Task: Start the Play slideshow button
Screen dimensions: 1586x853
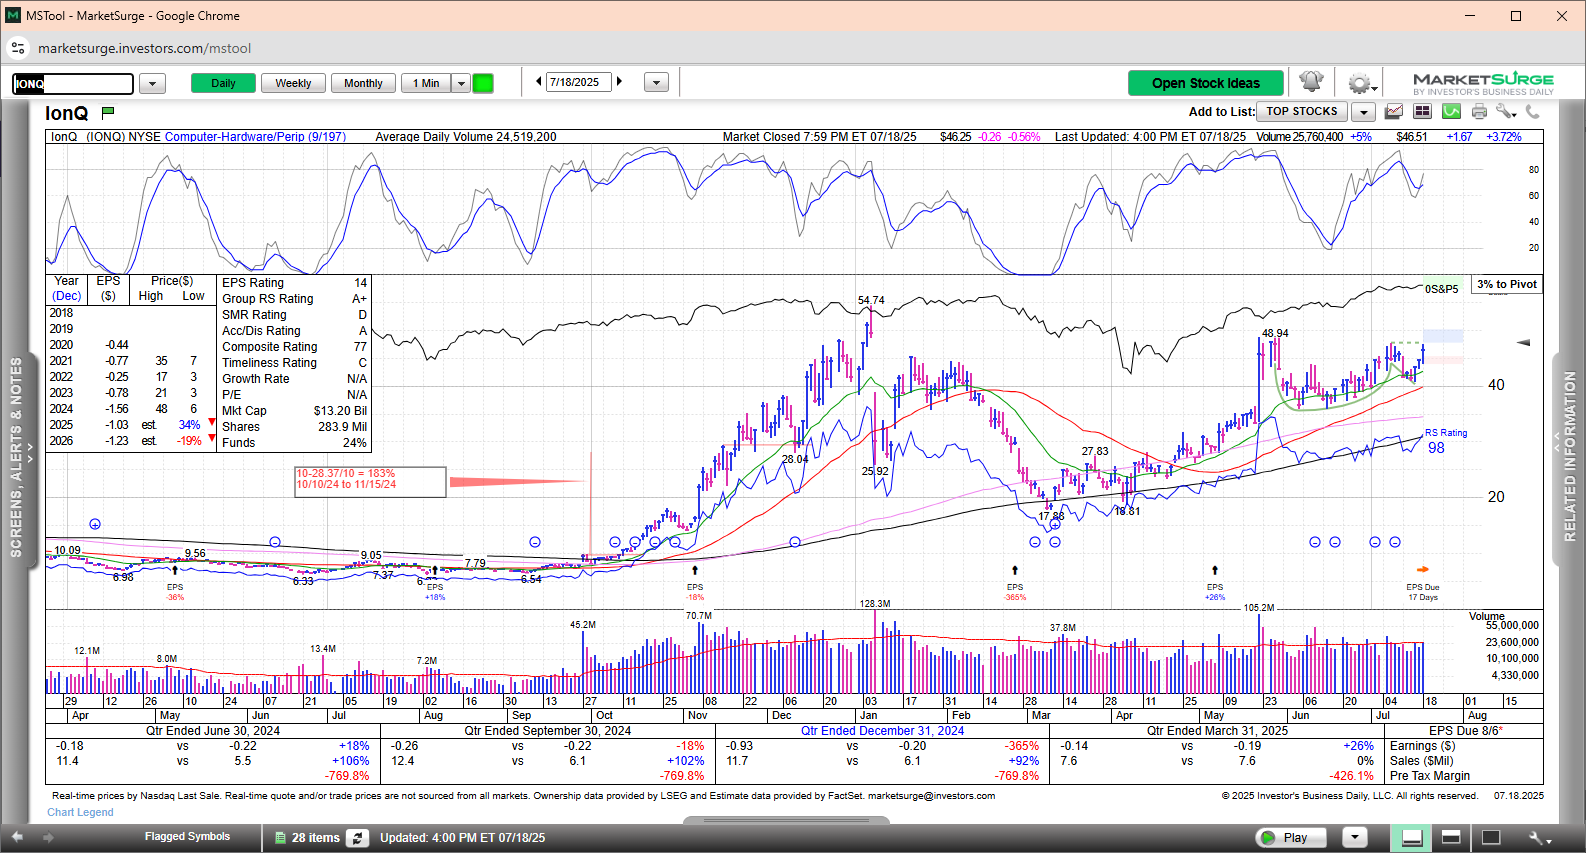Action: tap(1290, 837)
